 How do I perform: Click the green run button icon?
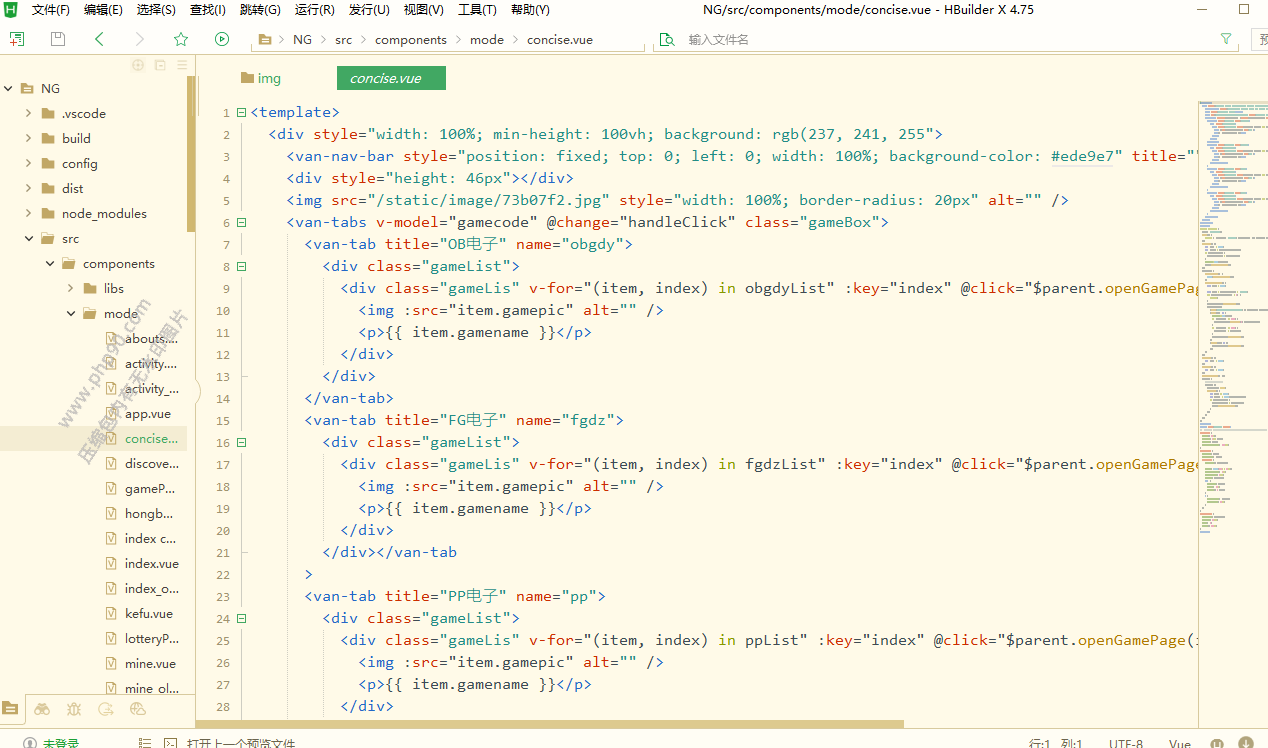tap(222, 39)
